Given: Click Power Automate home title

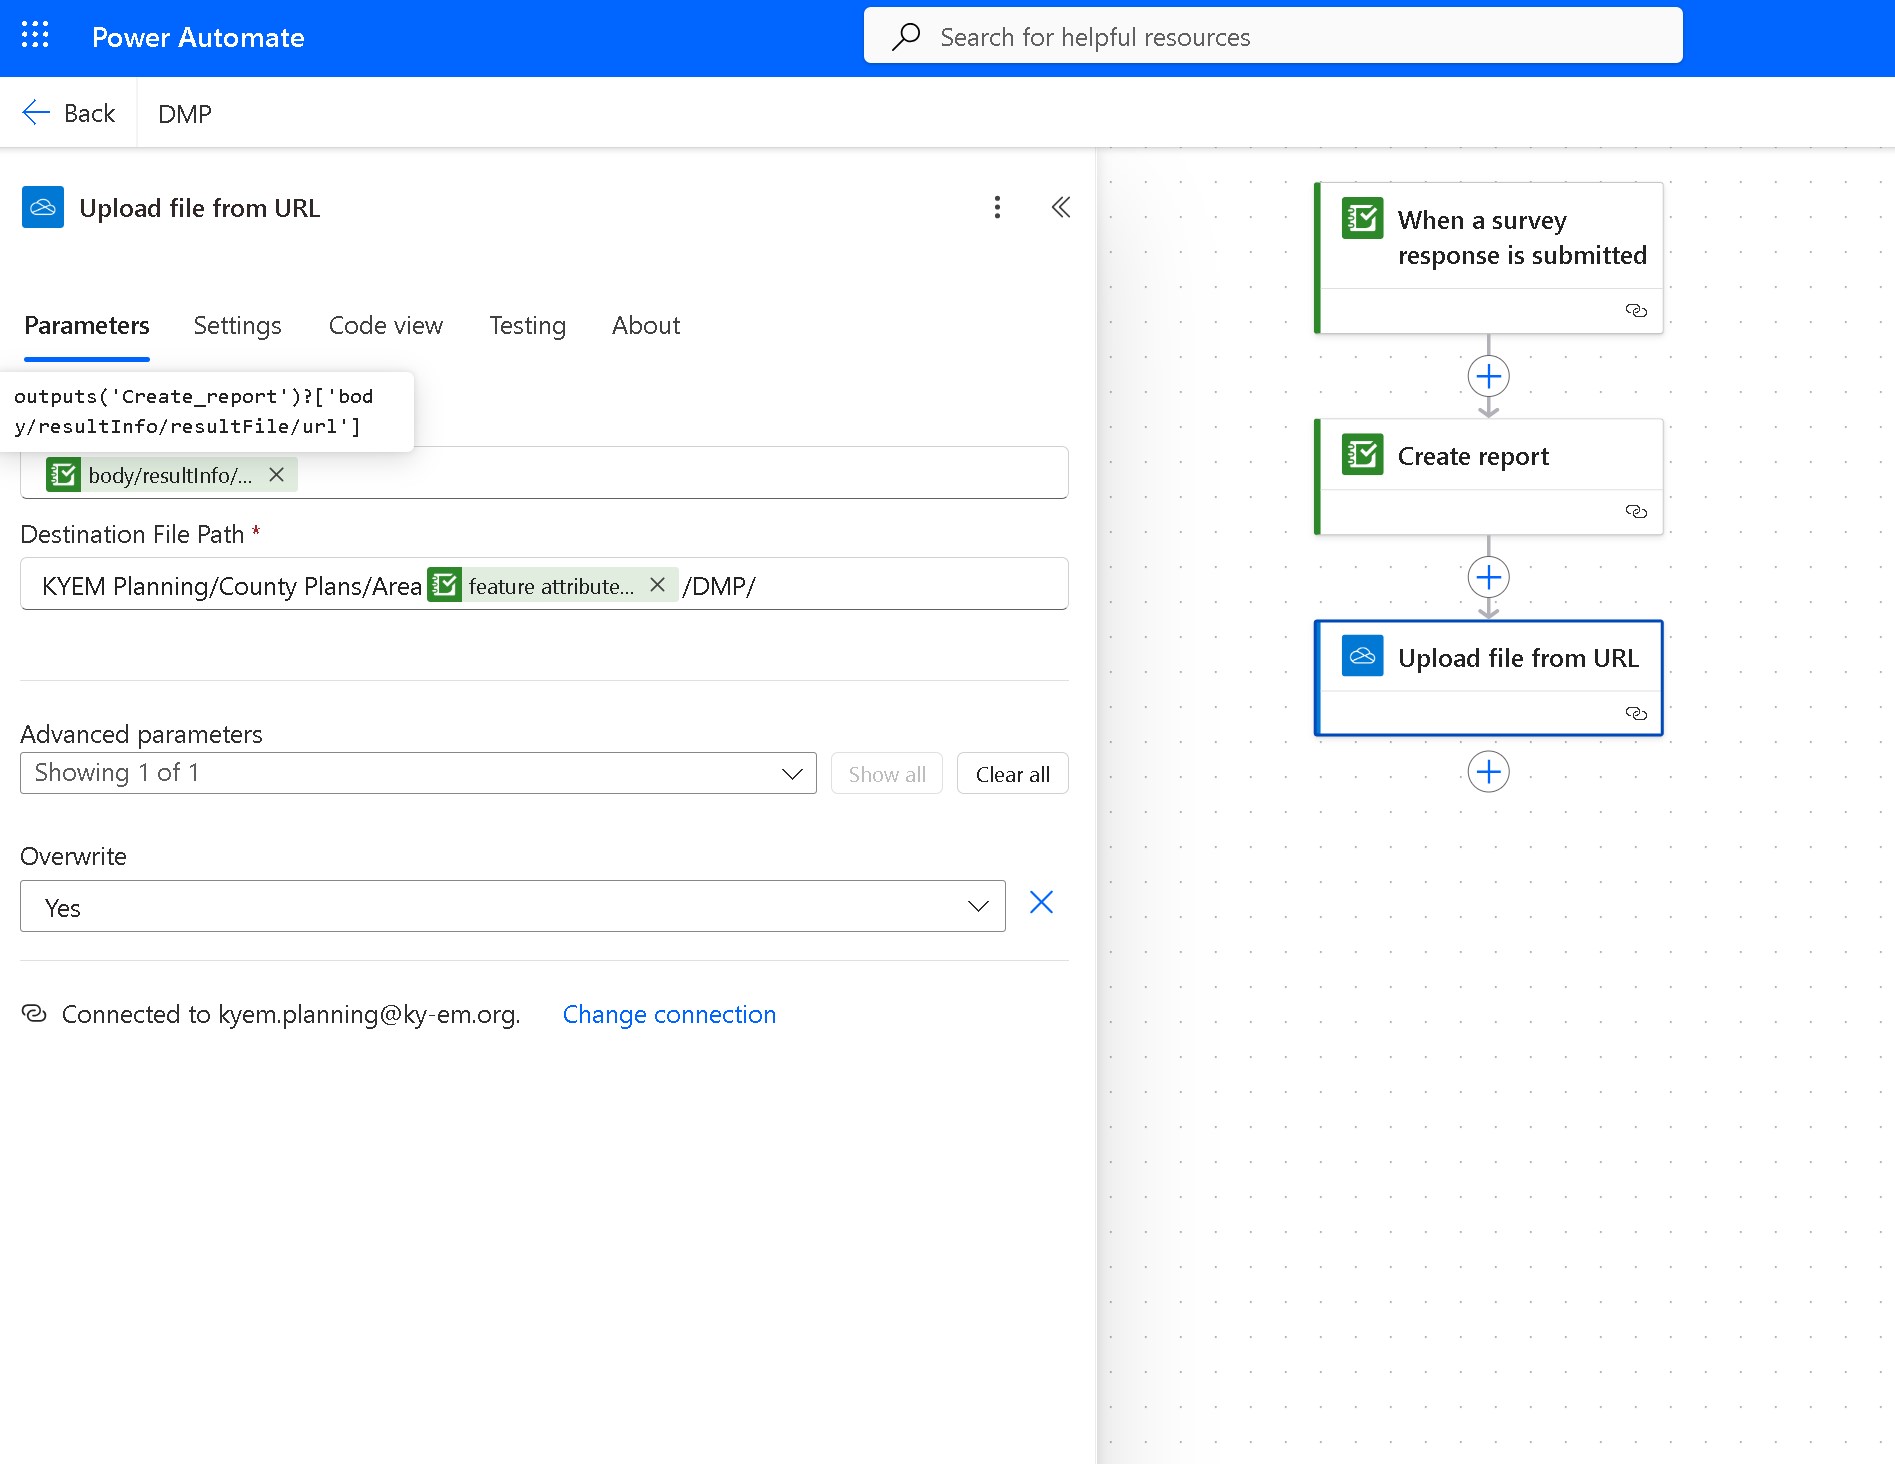Looking at the screenshot, I should pyautogui.click(x=198, y=37).
